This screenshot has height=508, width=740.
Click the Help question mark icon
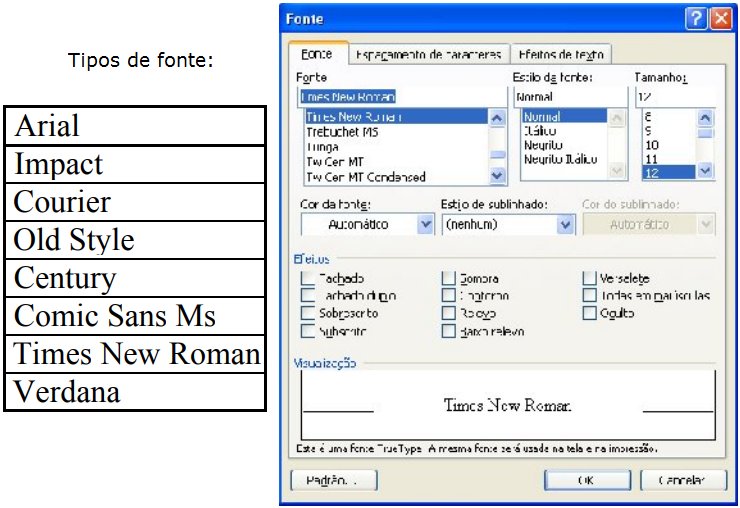click(x=696, y=19)
